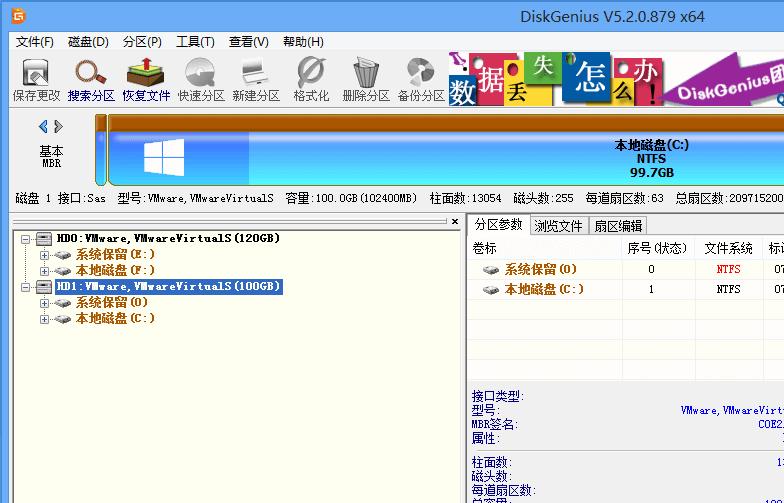Click the 磁头数:255 disk info text
Screen dimensions: 784x503
pyautogui.click(x=543, y=198)
